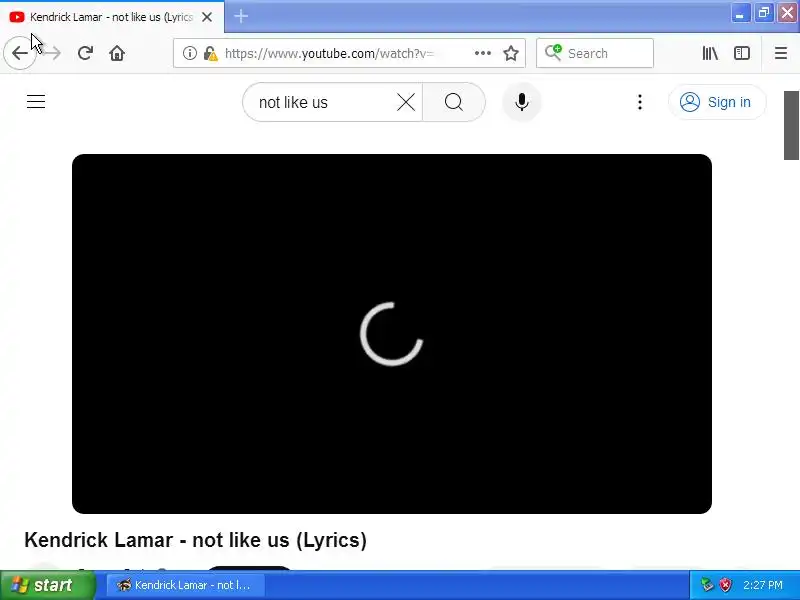This screenshot has height=600, width=800.
Task: Click the page vertical scrollbar thumb
Action: point(791,126)
